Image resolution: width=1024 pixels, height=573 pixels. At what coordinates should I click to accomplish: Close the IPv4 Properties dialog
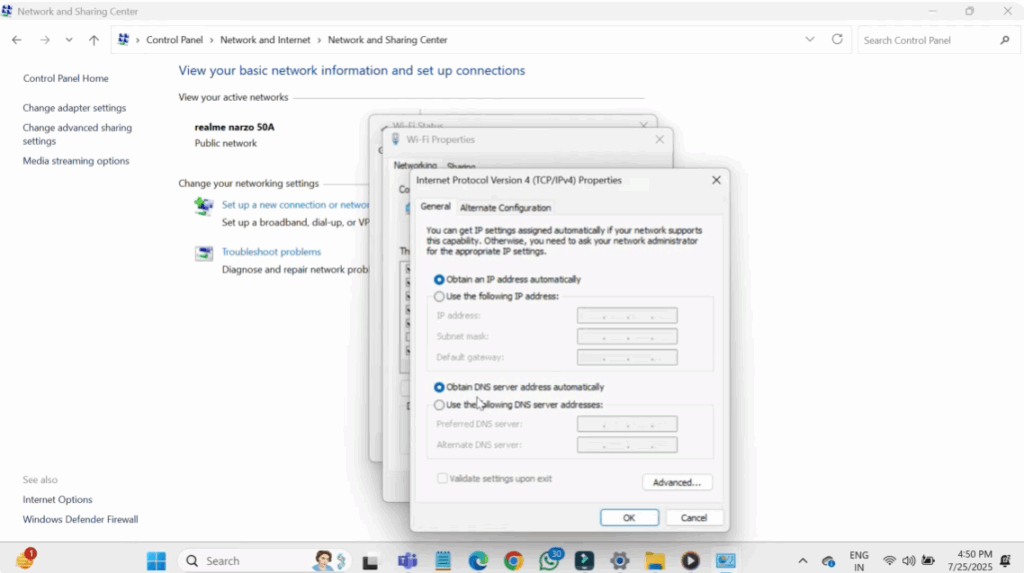[716, 180]
